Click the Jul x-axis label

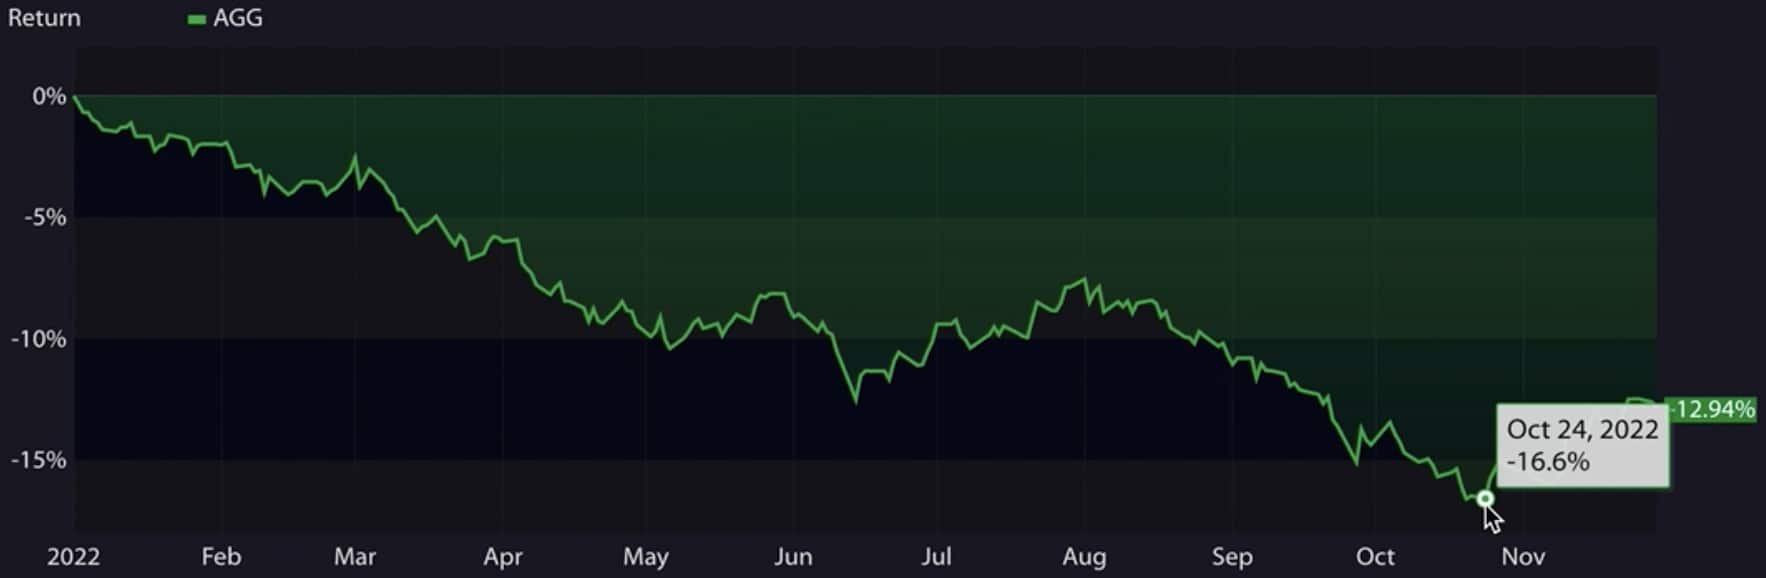[x=936, y=556]
